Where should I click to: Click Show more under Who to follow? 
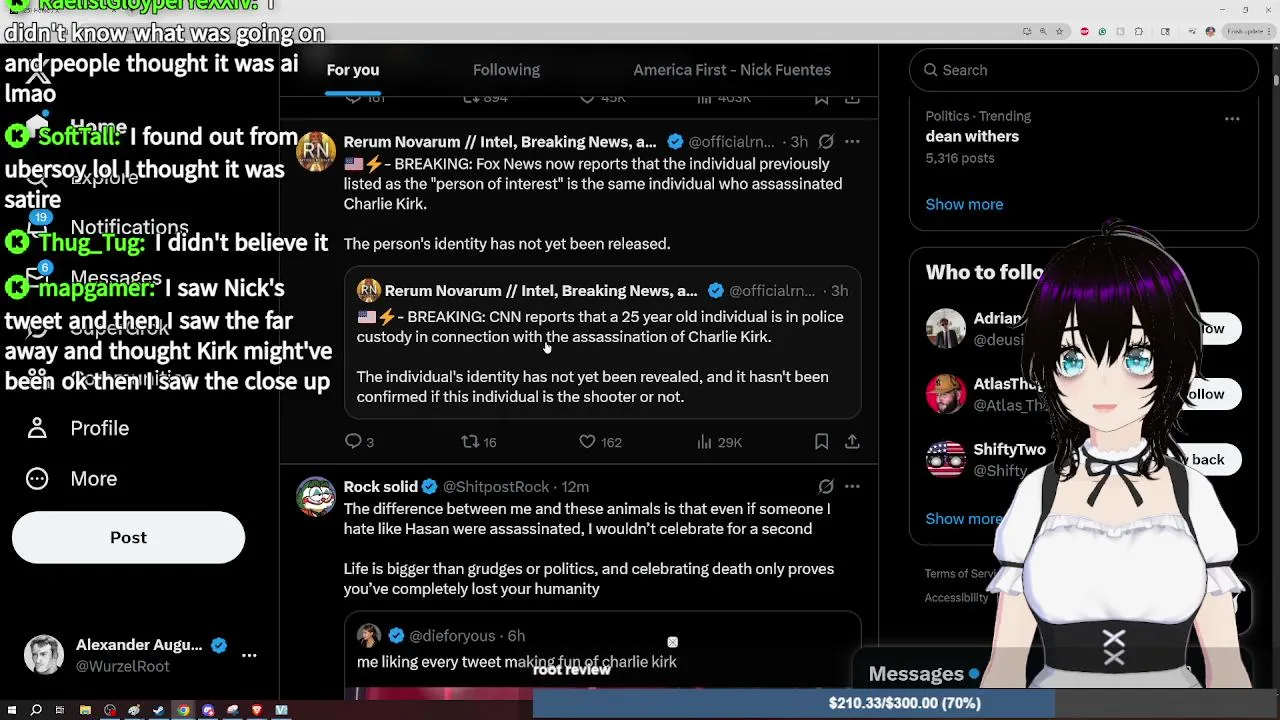tap(963, 519)
